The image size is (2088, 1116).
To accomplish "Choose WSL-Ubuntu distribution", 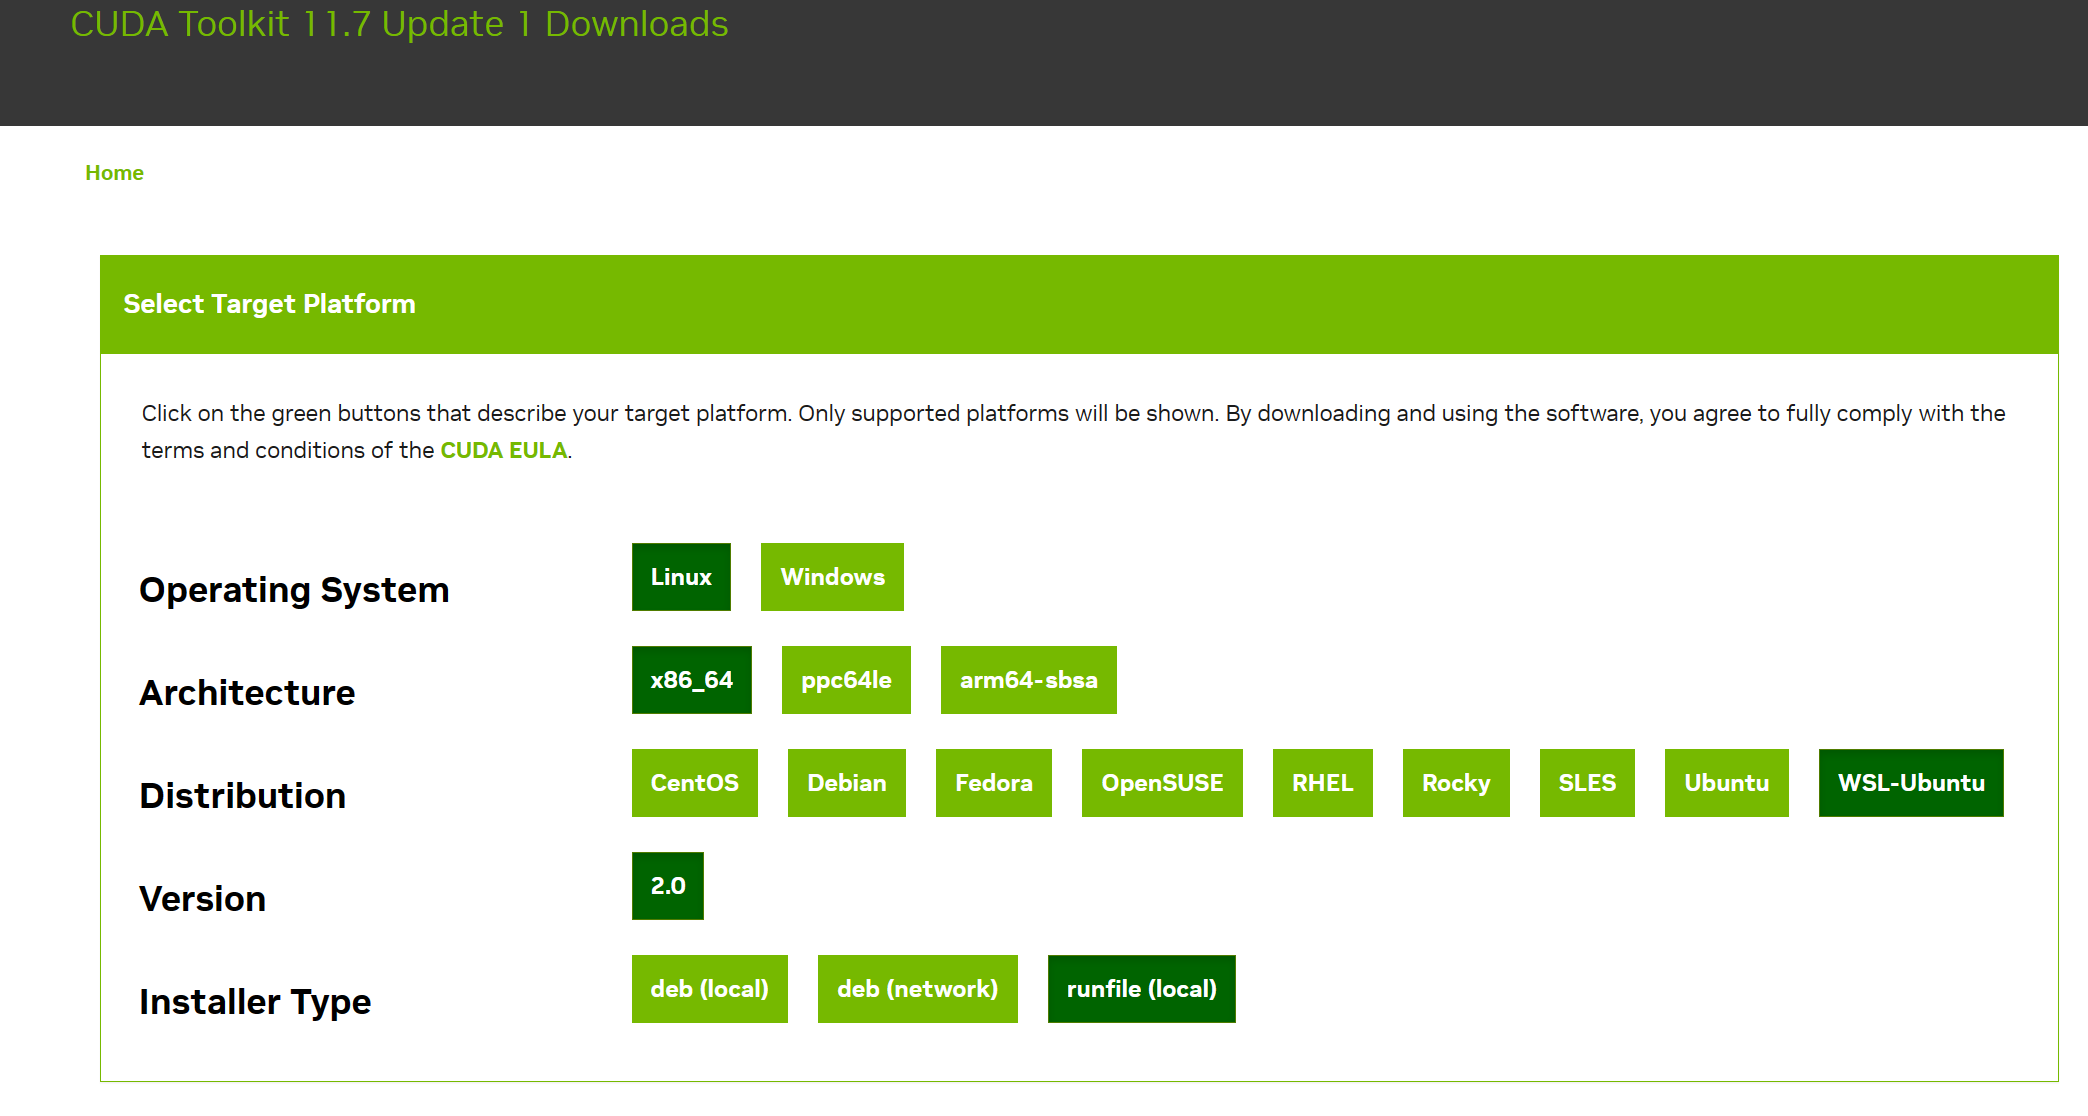I will click(1911, 783).
